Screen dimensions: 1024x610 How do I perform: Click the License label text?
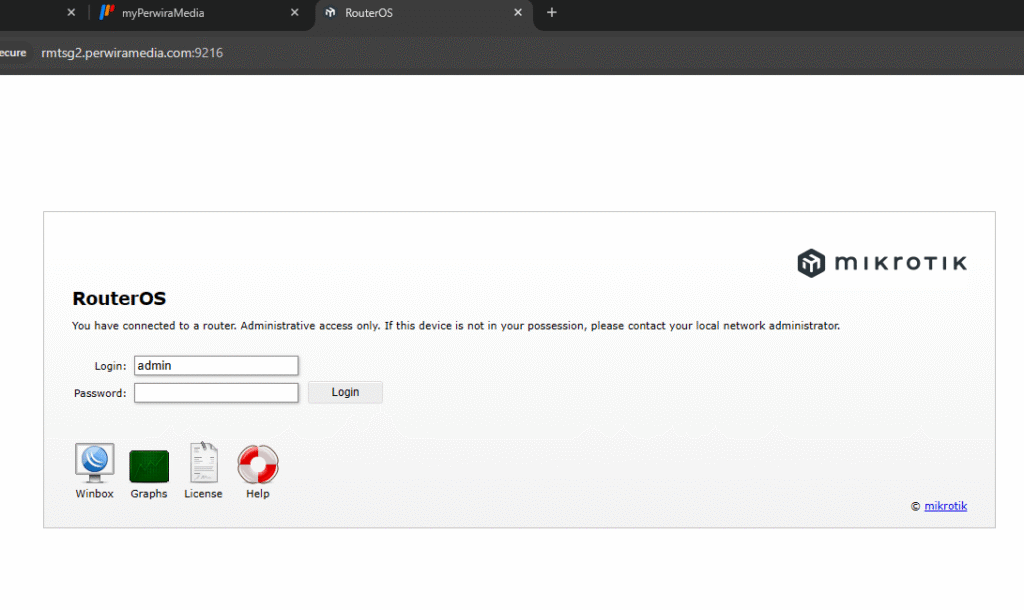tap(203, 494)
